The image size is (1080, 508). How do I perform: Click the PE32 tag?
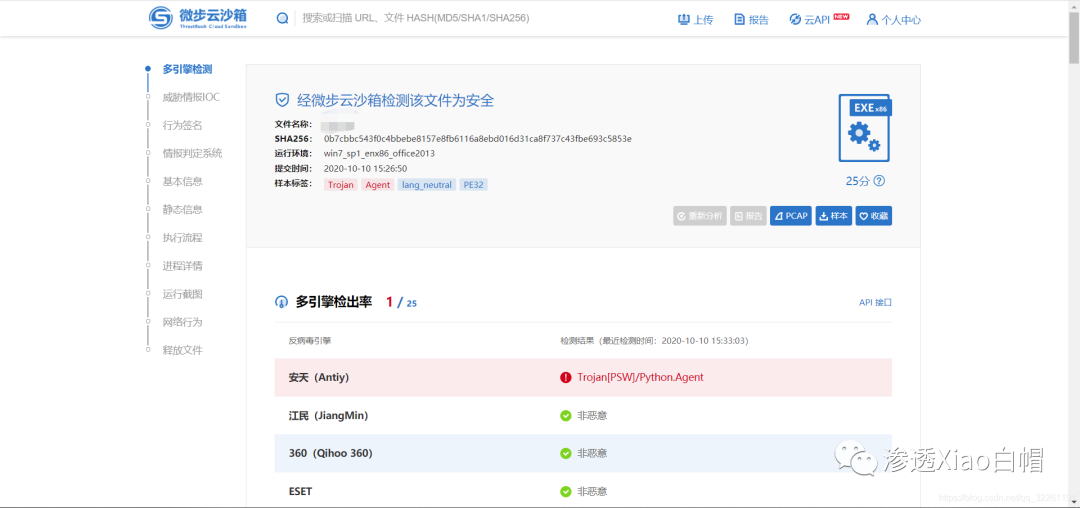click(x=474, y=184)
